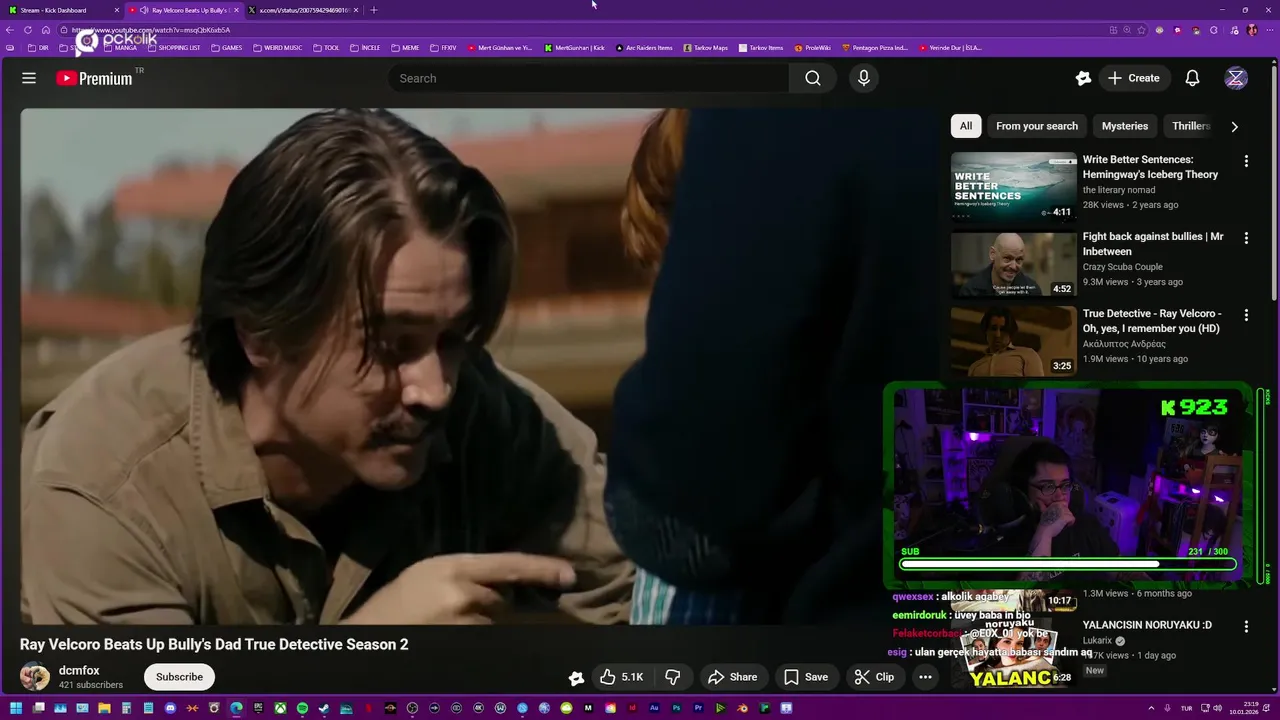Close the Ray Velcoro YouTube tab
Screen dimensions: 1280x720
coord(236,10)
